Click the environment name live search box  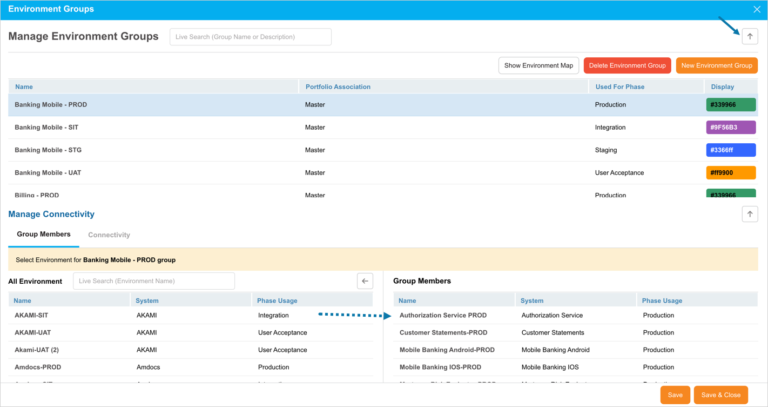[x=153, y=282]
